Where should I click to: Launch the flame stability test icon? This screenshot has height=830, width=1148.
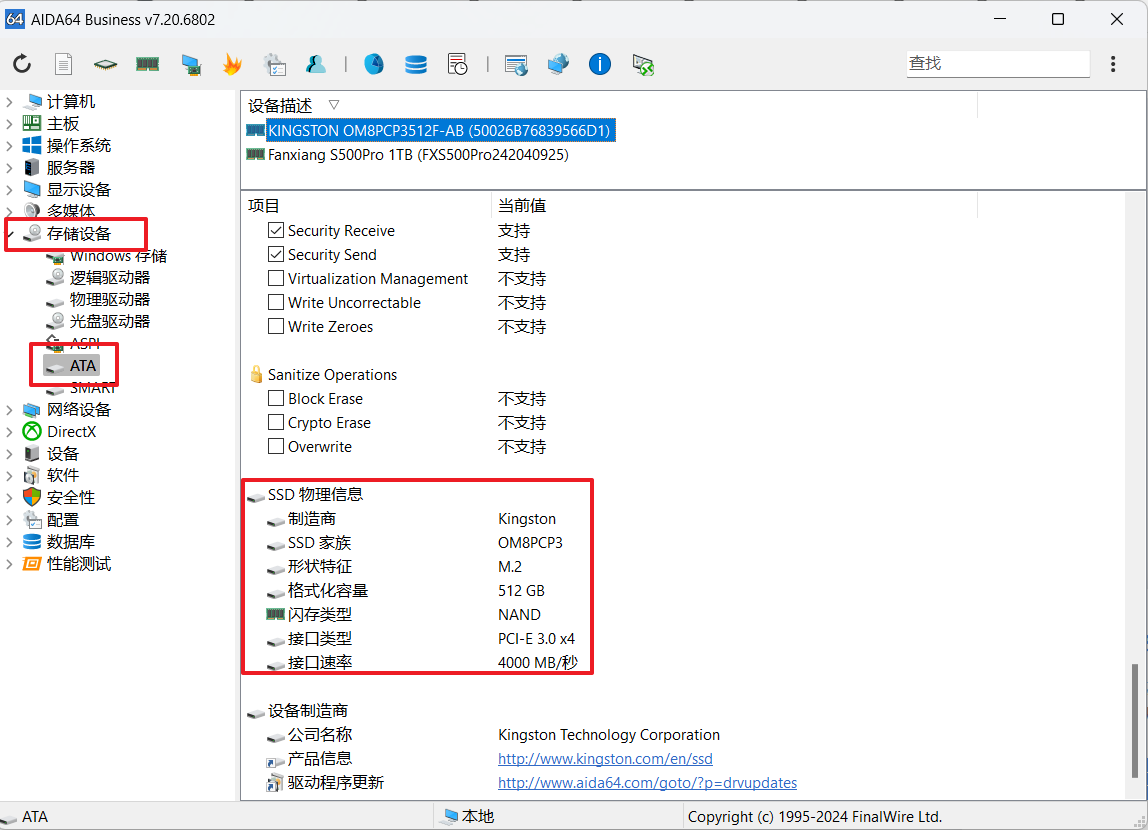pos(232,64)
